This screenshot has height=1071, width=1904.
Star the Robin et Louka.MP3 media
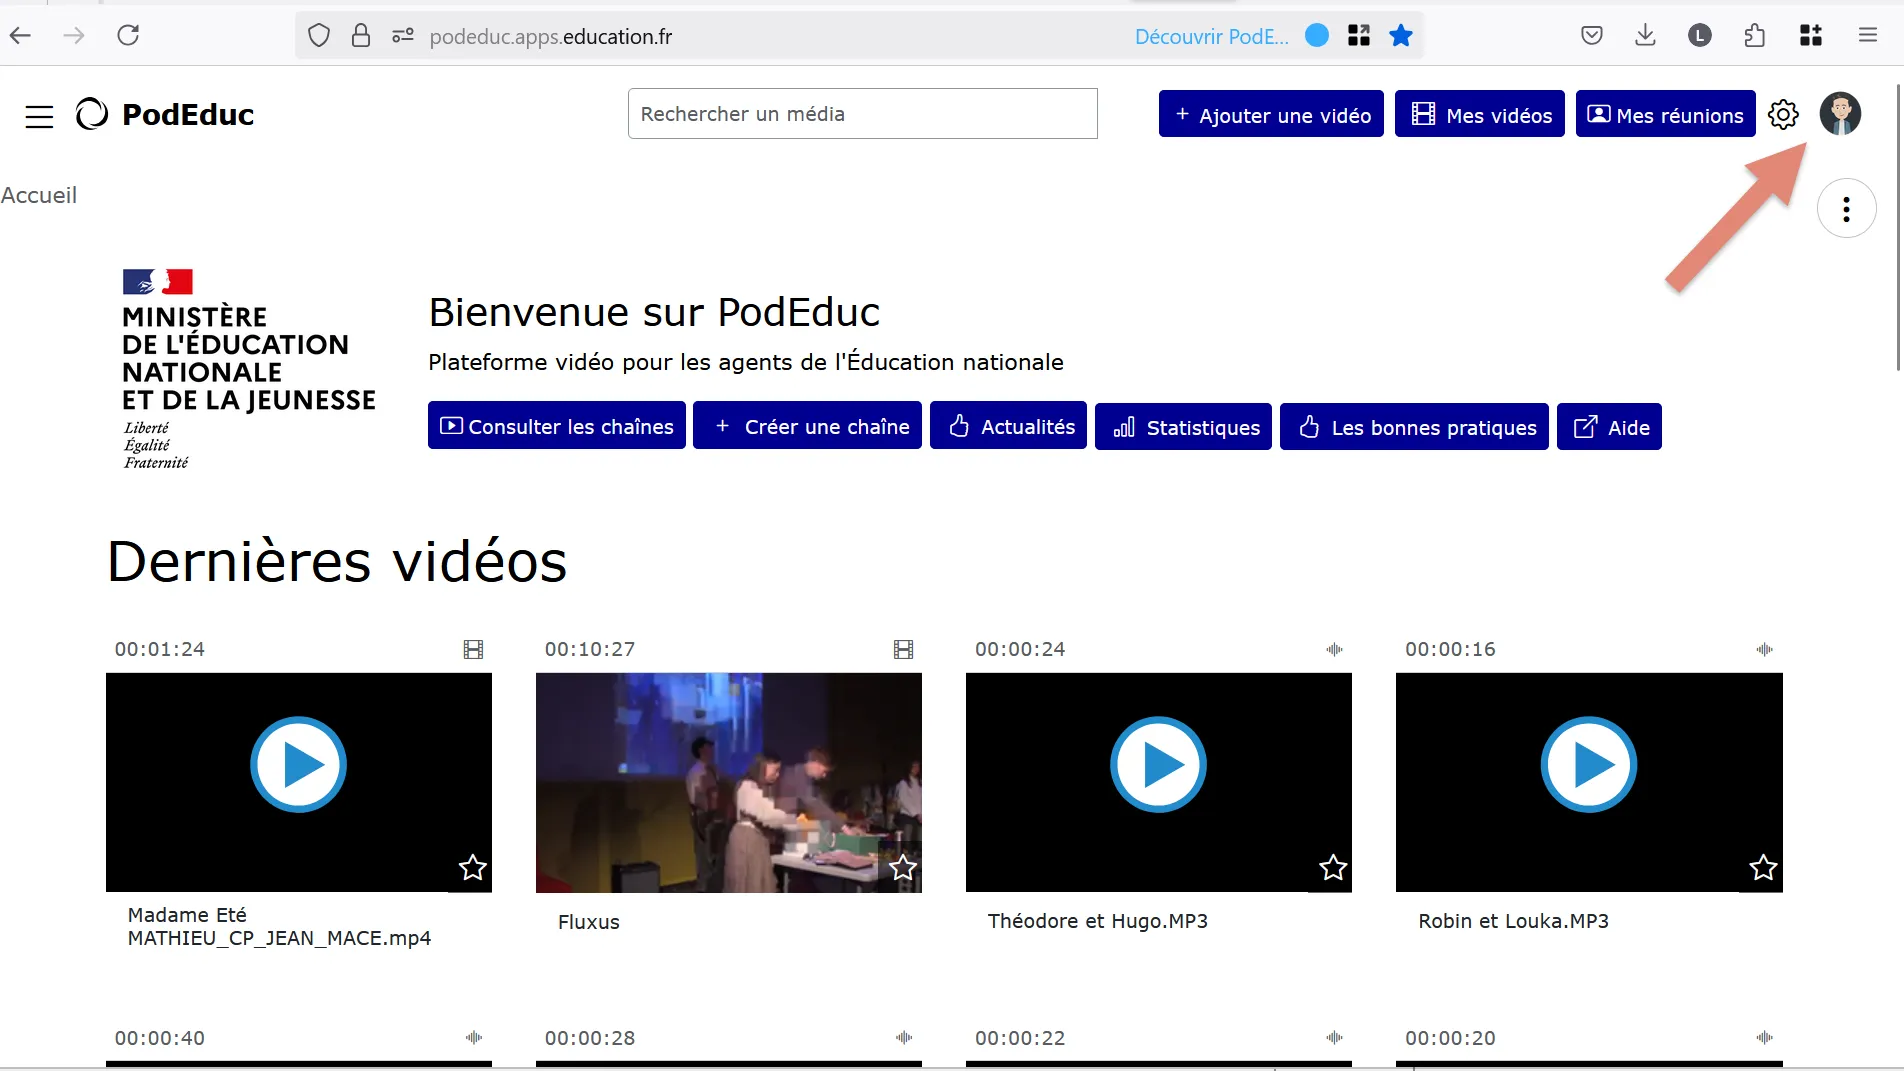tap(1763, 868)
